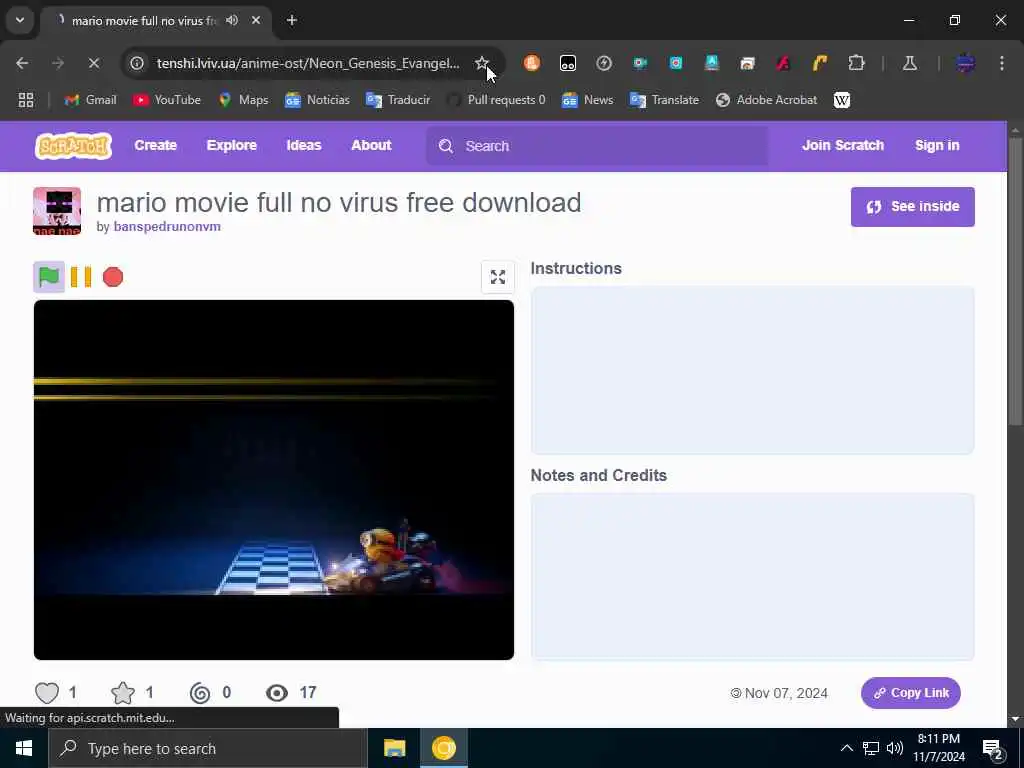The image size is (1024, 768).
Task: Click the Chrome taskbar icon
Action: (443, 748)
